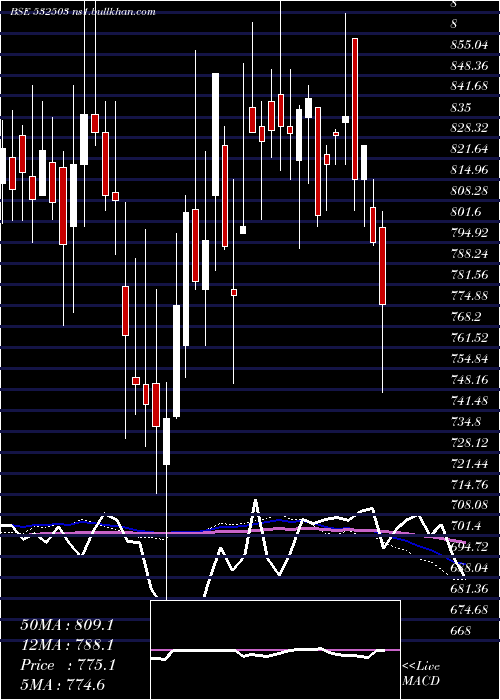Select the 814.96 price axis label
This screenshot has width=500, height=700.
click(x=469, y=170)
